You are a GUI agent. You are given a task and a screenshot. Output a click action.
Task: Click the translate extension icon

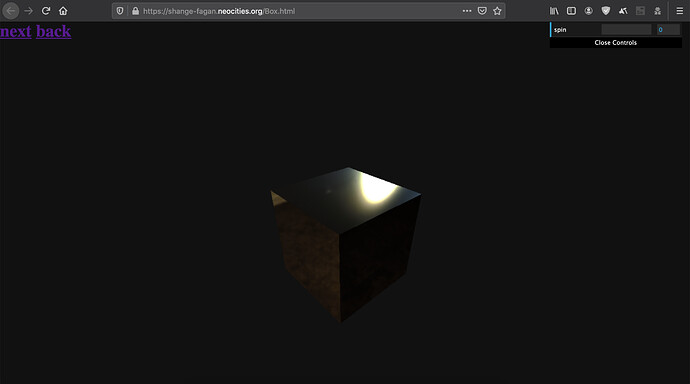coord(623,11)
